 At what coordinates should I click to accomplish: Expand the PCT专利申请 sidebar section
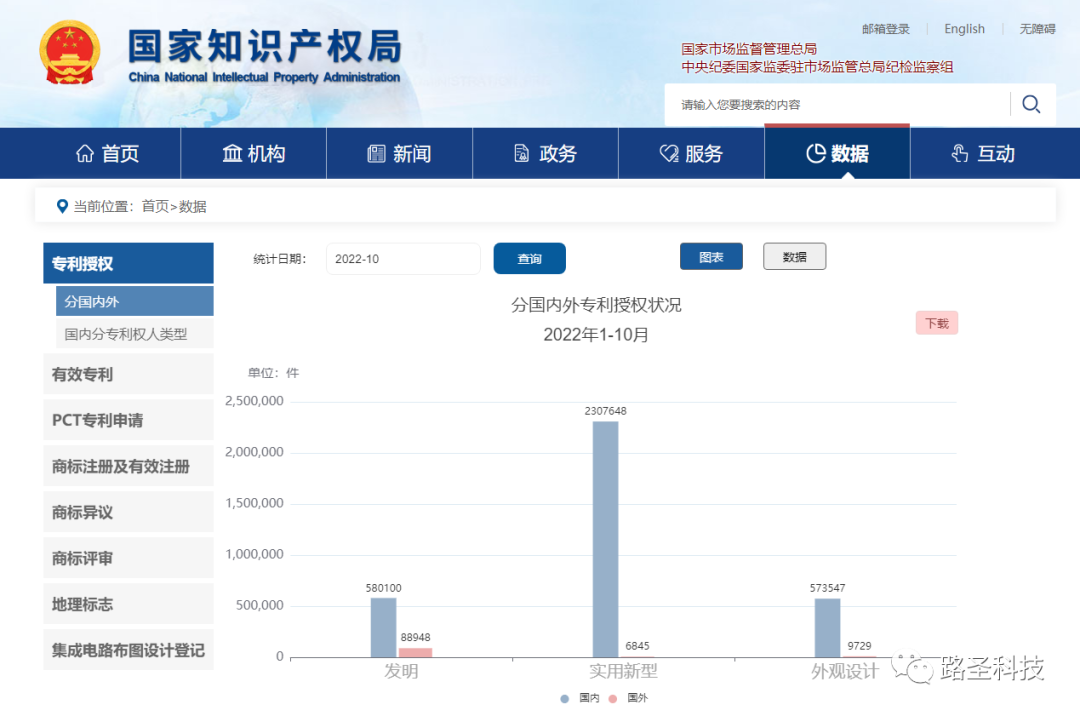[x=128, y=420]
